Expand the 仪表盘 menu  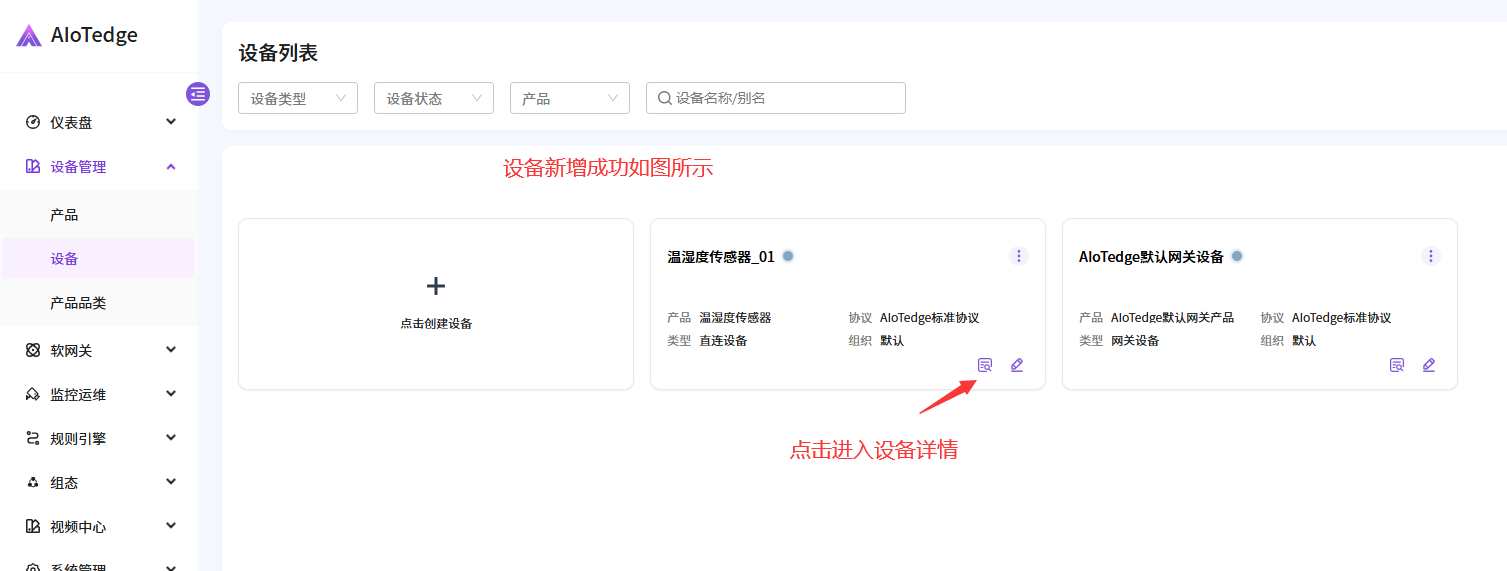tap(100, 122)
